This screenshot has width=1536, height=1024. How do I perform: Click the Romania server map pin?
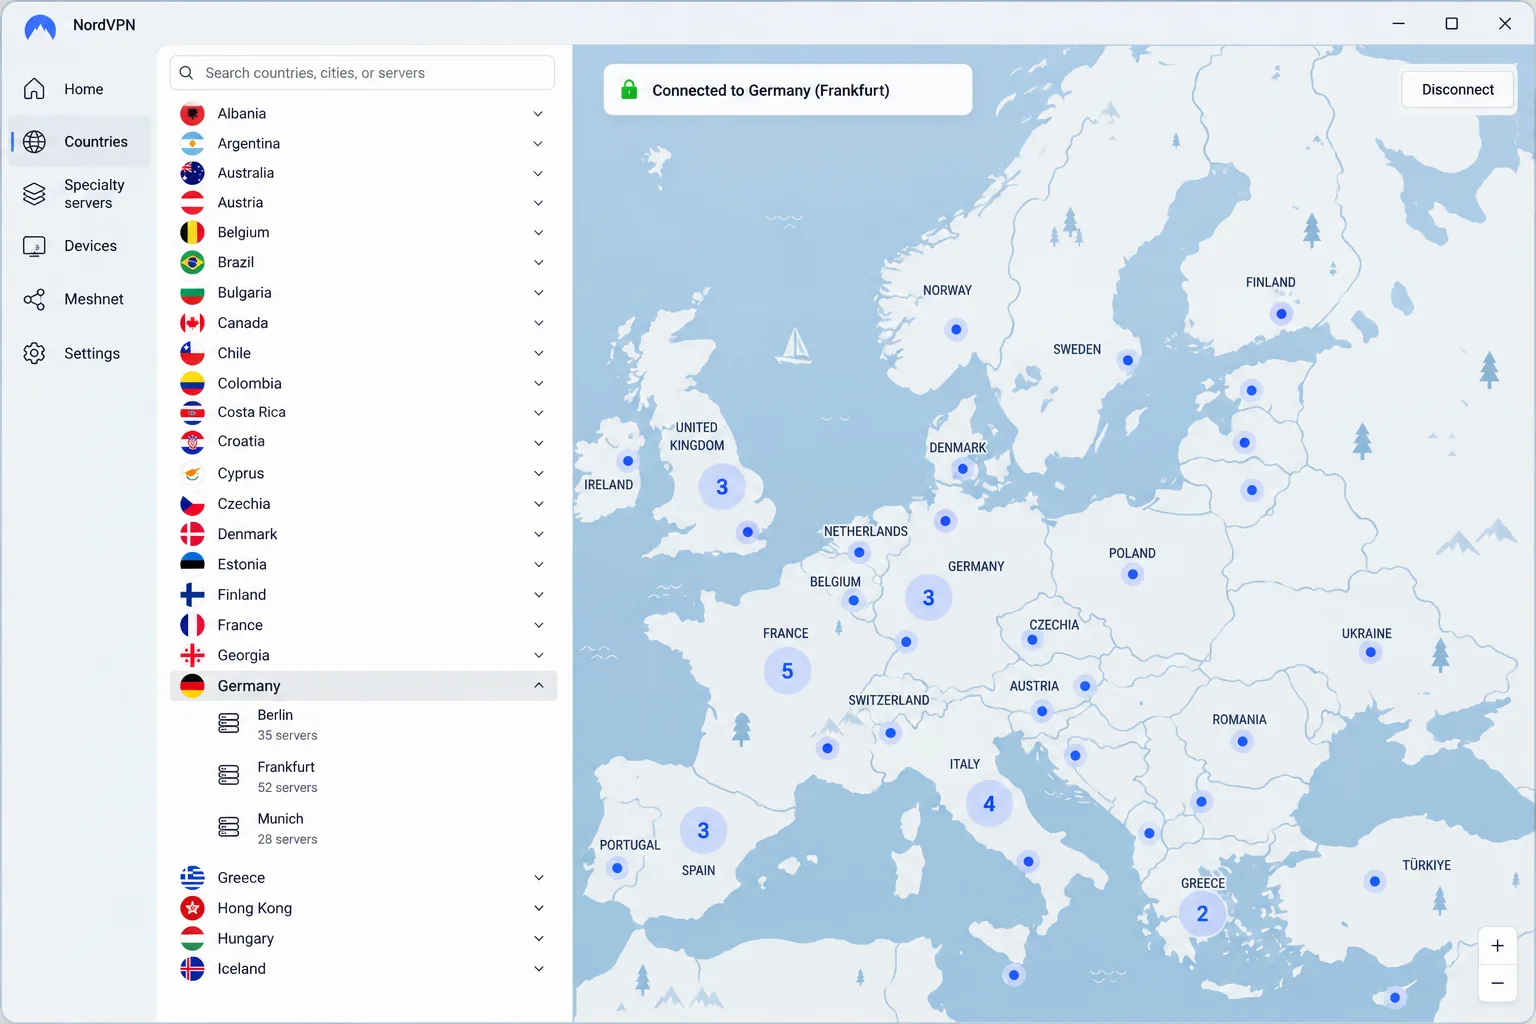pyautogui.click(x=1242, y=741)
